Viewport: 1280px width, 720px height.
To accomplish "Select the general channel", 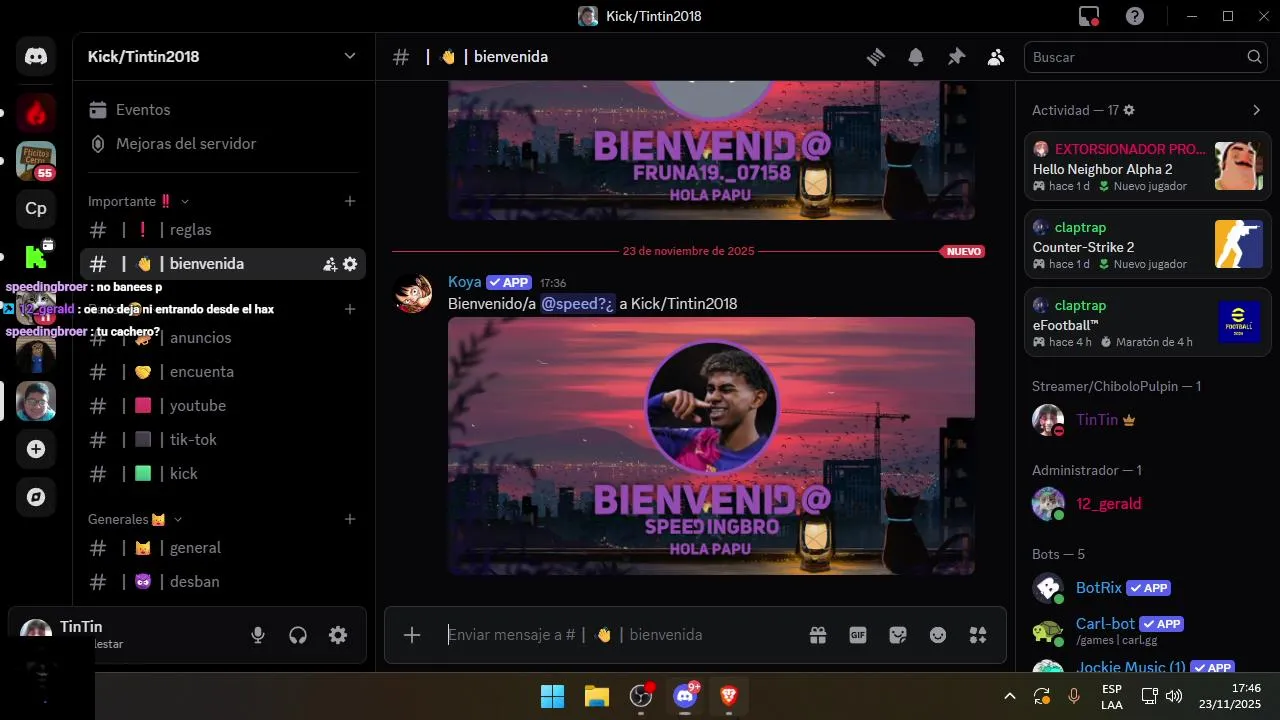I will 222,548.
